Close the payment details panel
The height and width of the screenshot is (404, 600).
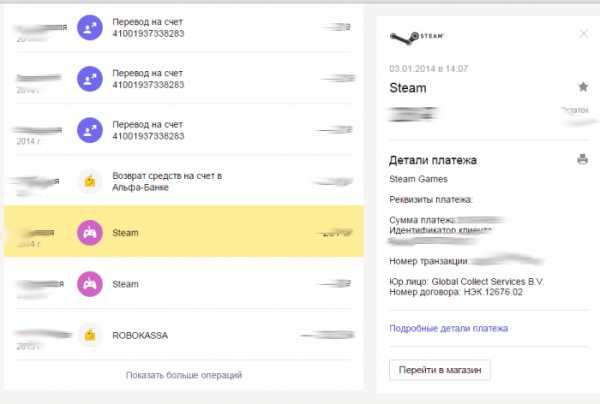coord(584,34)
